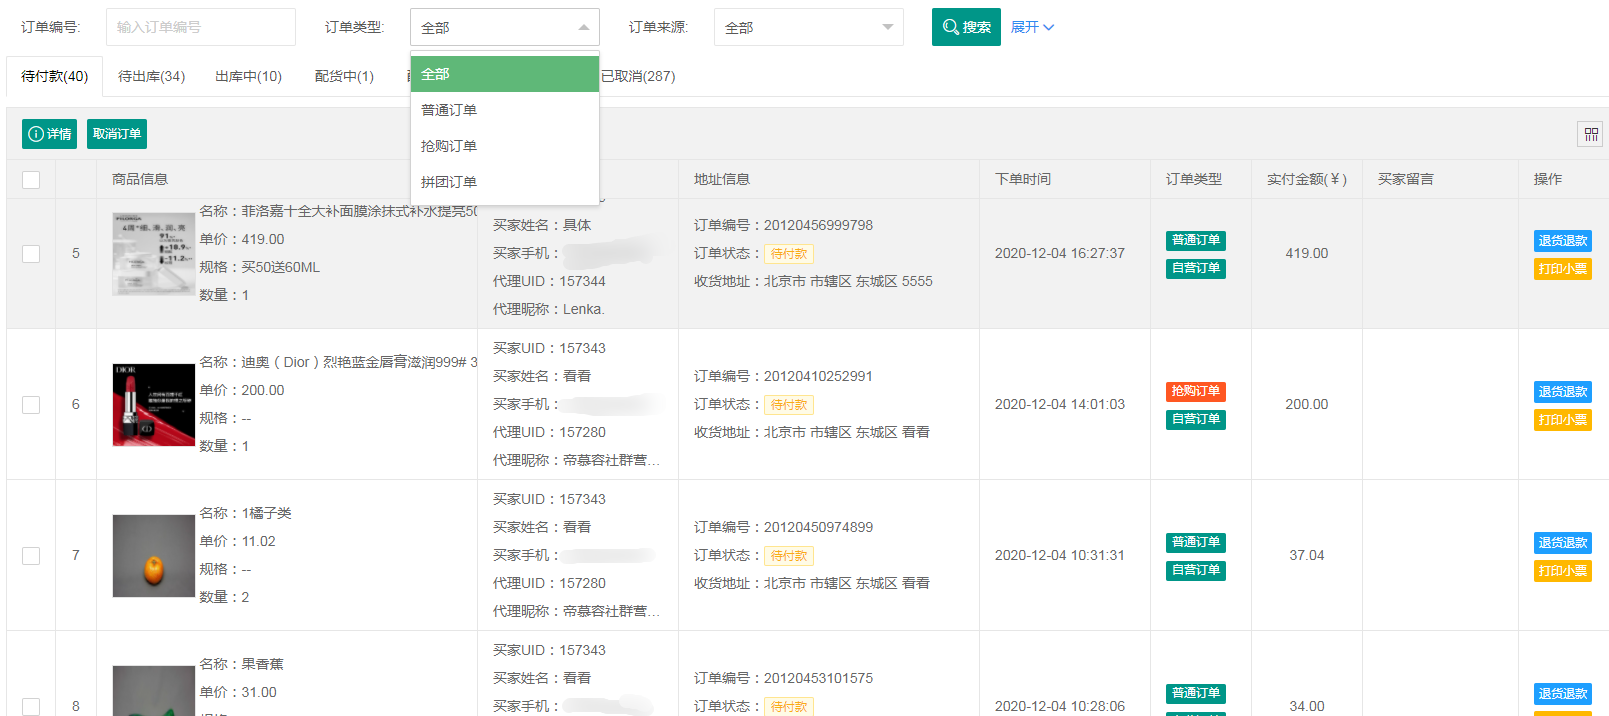Click the 抢购订单 tag in row 6
This screenshot has width=1609, height=716.
click(x=1196, y=391)
